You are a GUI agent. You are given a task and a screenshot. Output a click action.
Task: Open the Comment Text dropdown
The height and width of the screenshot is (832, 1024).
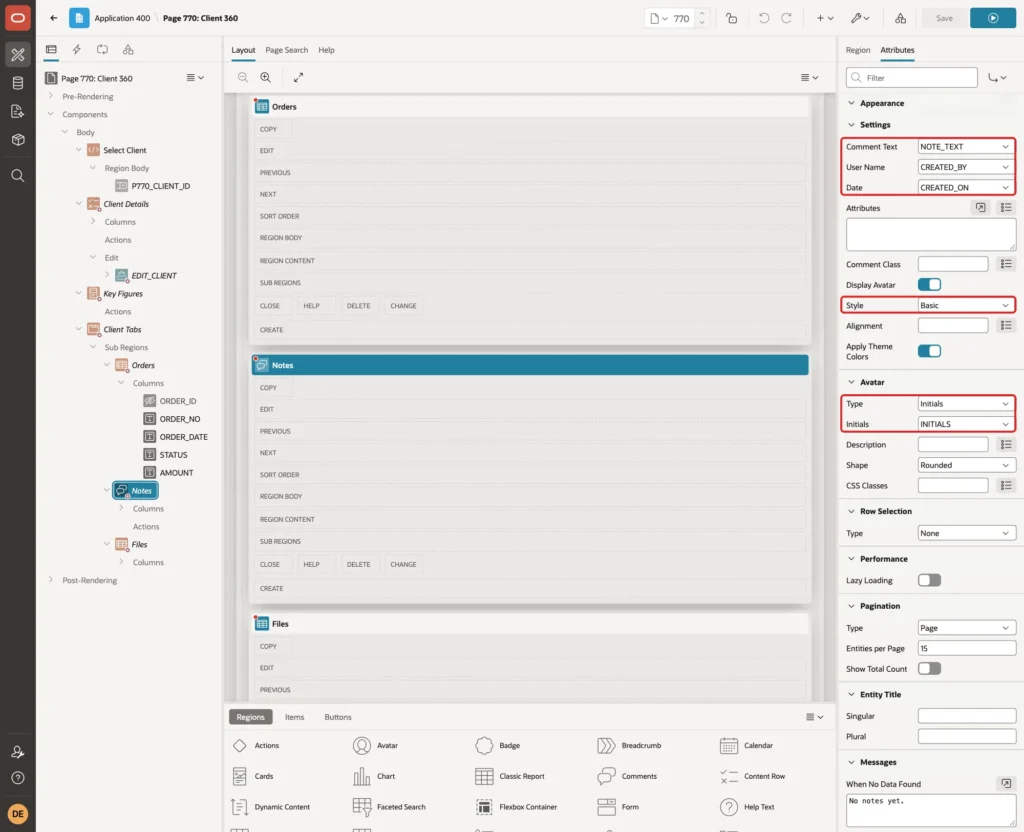(965, 147)
